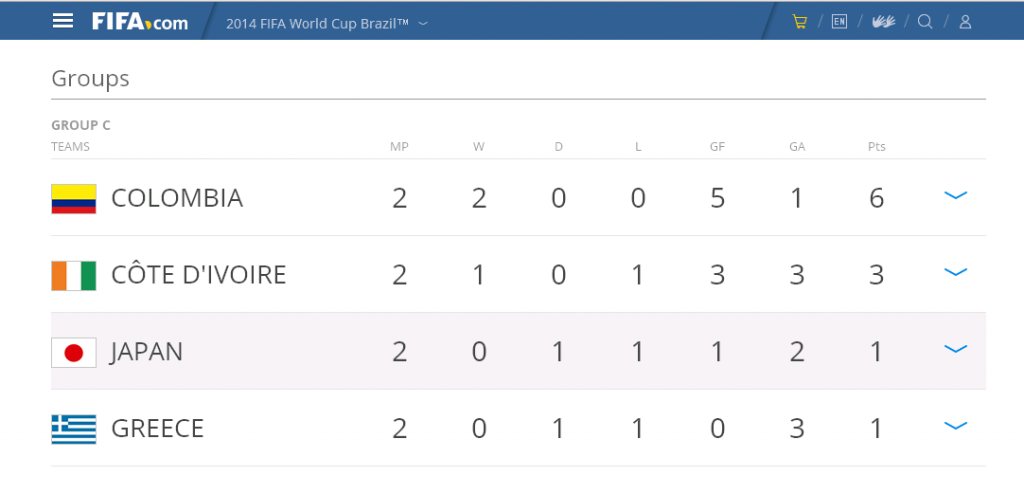
Task: Click the Japan flag icon
Action: 74,353
